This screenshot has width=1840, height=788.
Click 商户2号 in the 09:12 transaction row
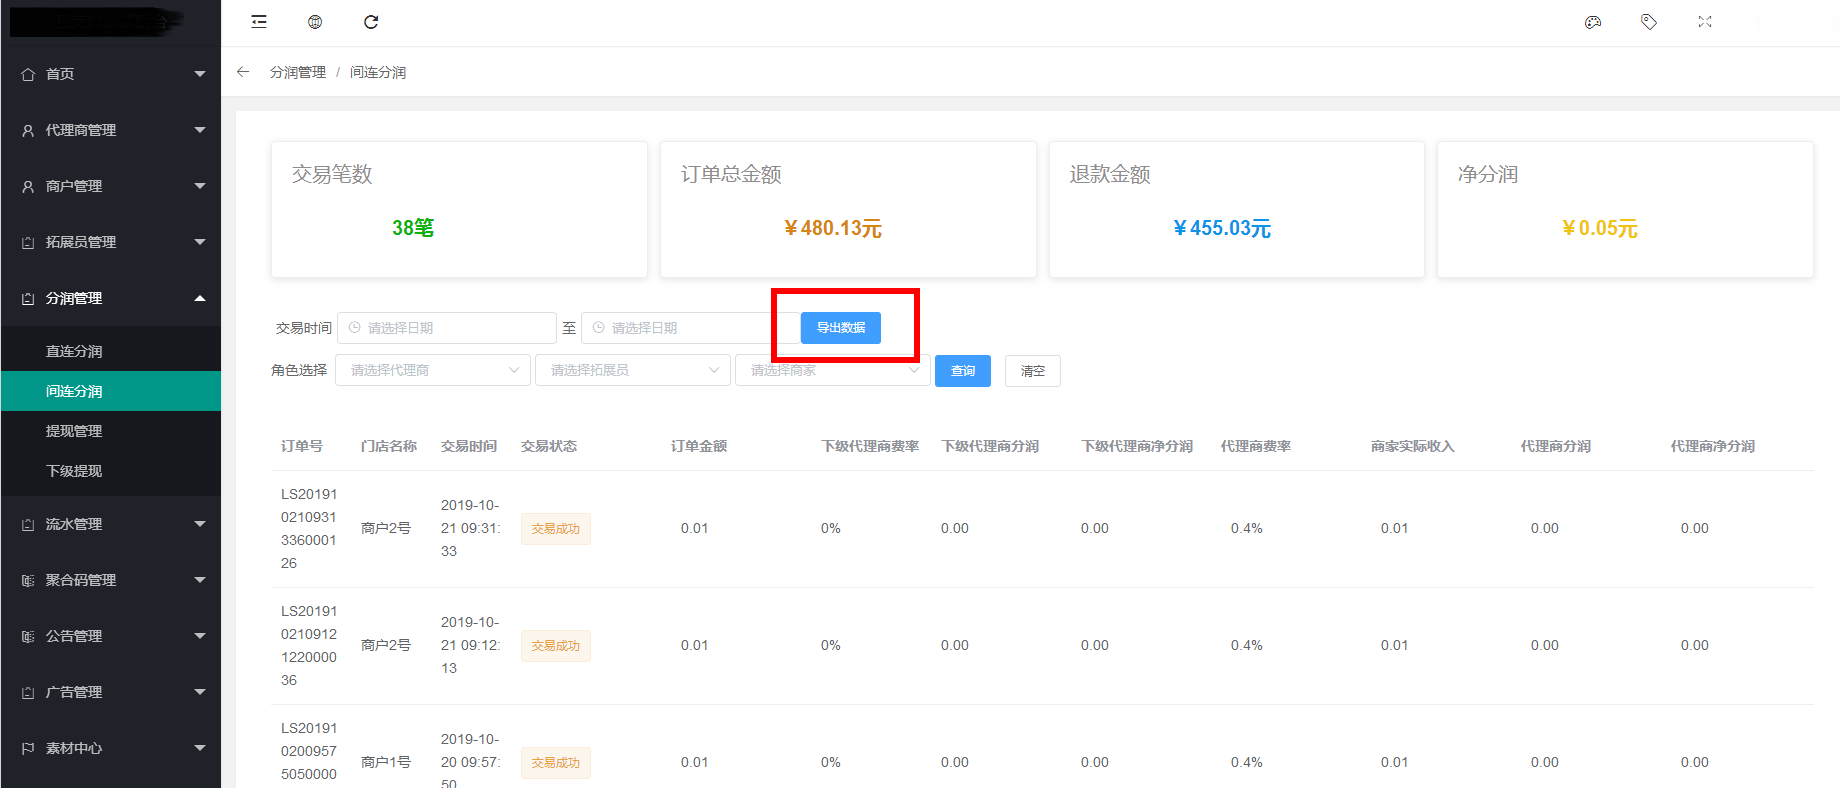tap(386, 645)
